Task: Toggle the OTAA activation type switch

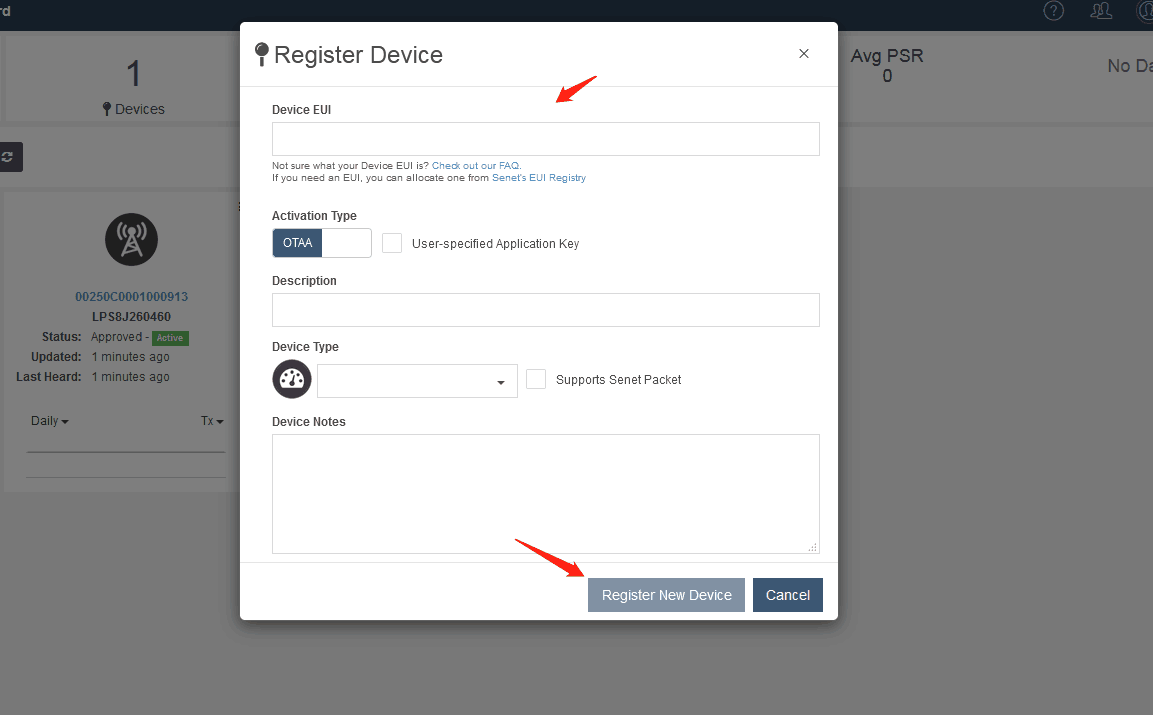Action: [x=321, y=243]
